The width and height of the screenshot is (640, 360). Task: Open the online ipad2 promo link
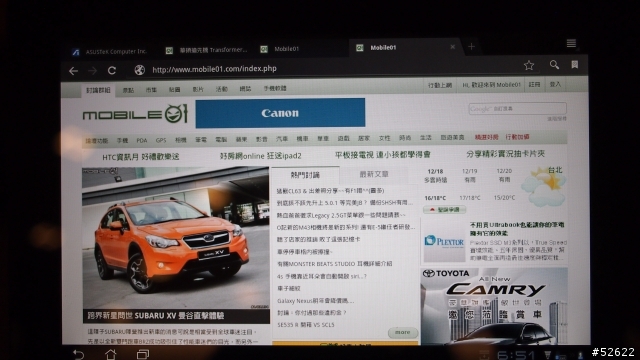pyautogui.click(x=260, y=156)
